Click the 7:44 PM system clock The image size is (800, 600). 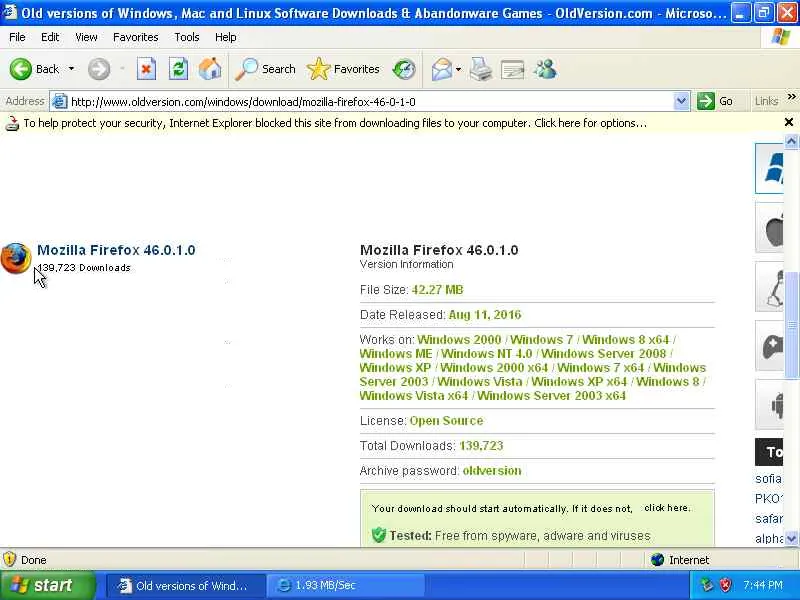point(763,585)
